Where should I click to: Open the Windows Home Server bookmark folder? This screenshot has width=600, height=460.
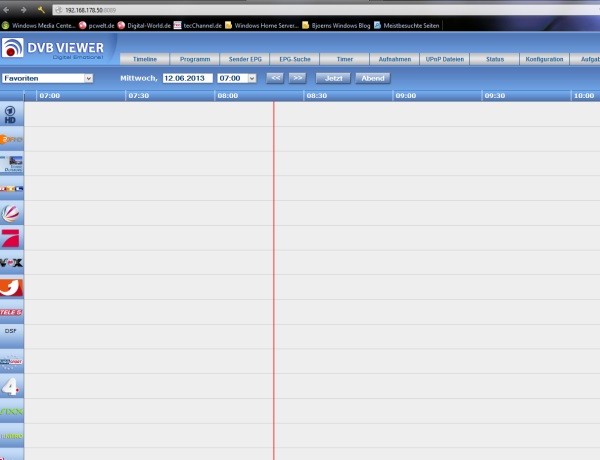[262, 26]
